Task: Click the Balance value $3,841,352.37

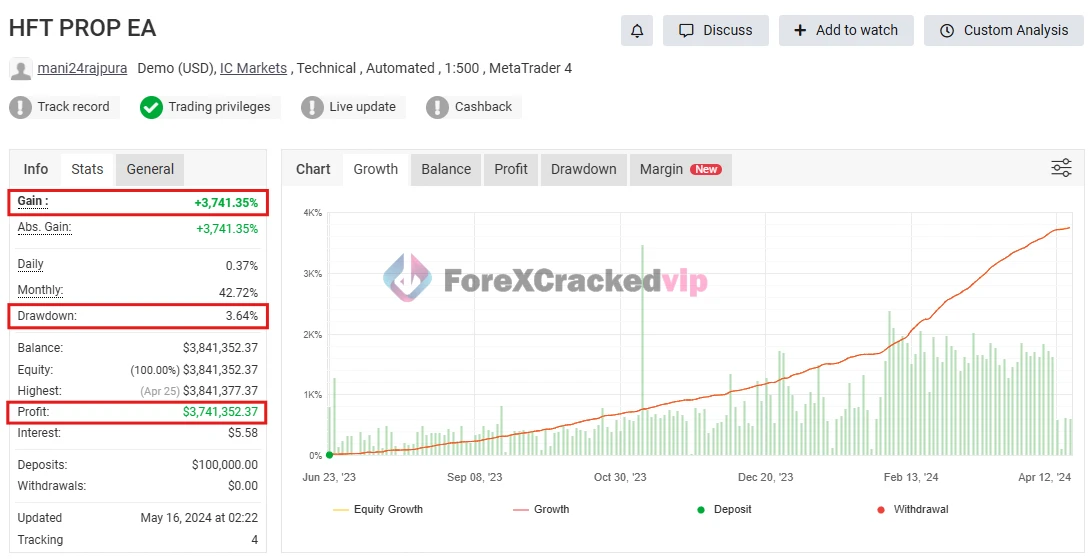Action: point(220,348)
